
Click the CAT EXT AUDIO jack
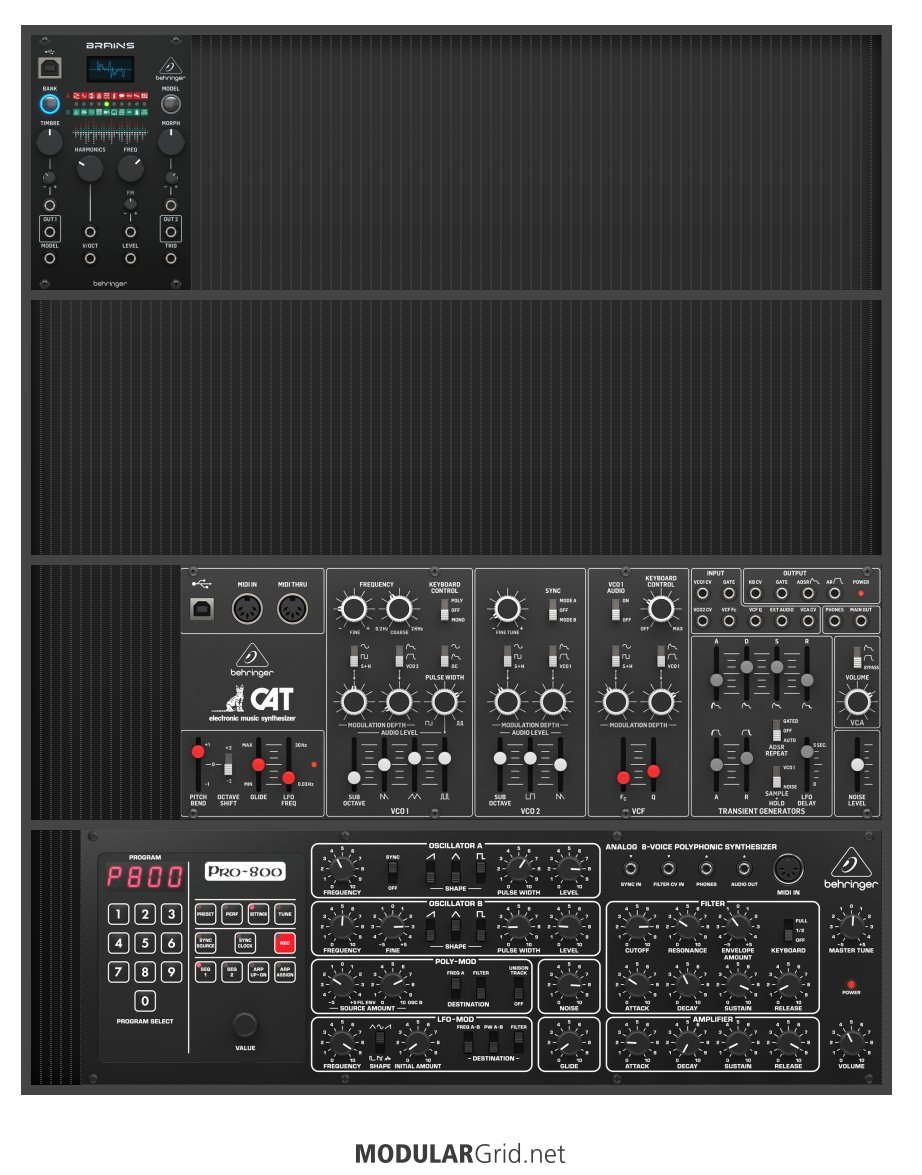coord(781,620)
